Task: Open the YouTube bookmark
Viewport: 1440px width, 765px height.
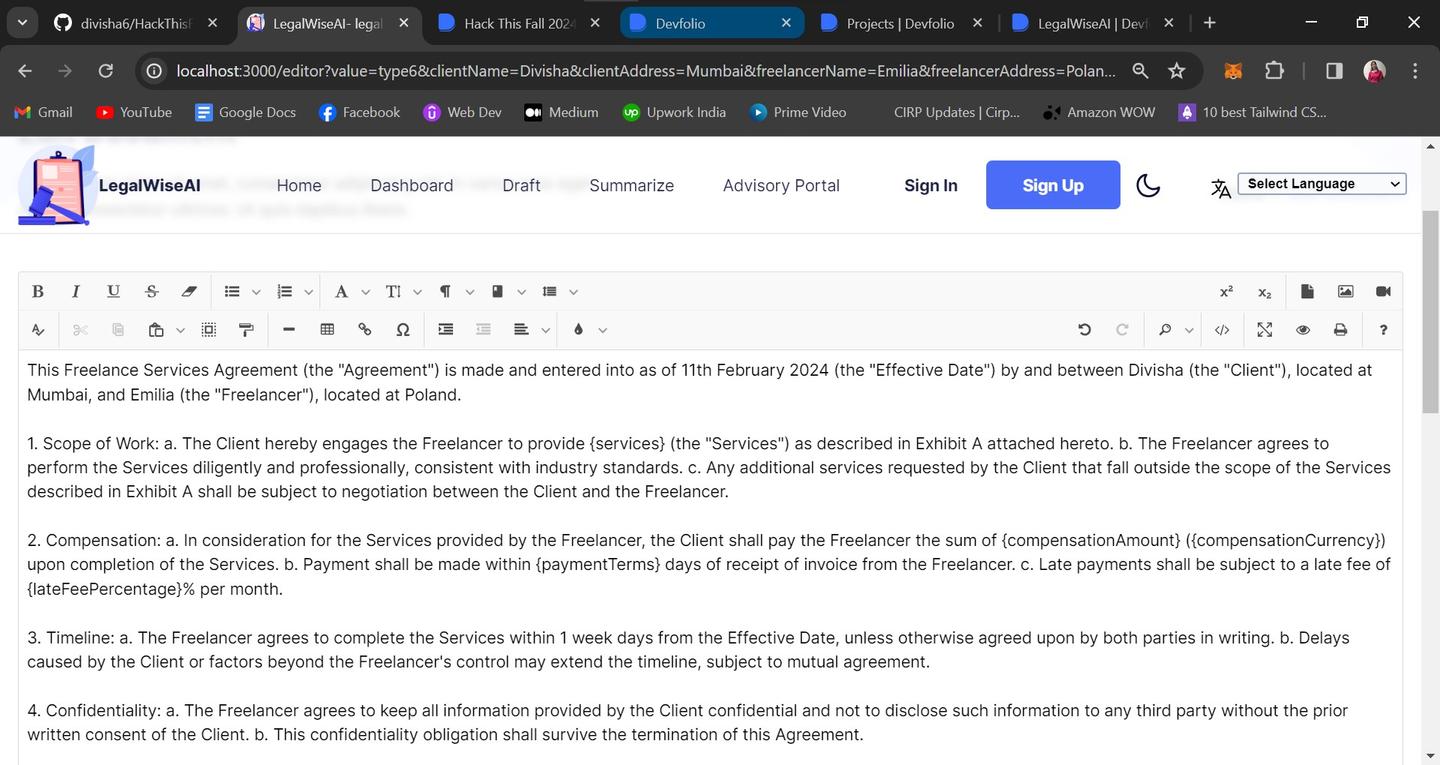Action: (x=134, y=112)
